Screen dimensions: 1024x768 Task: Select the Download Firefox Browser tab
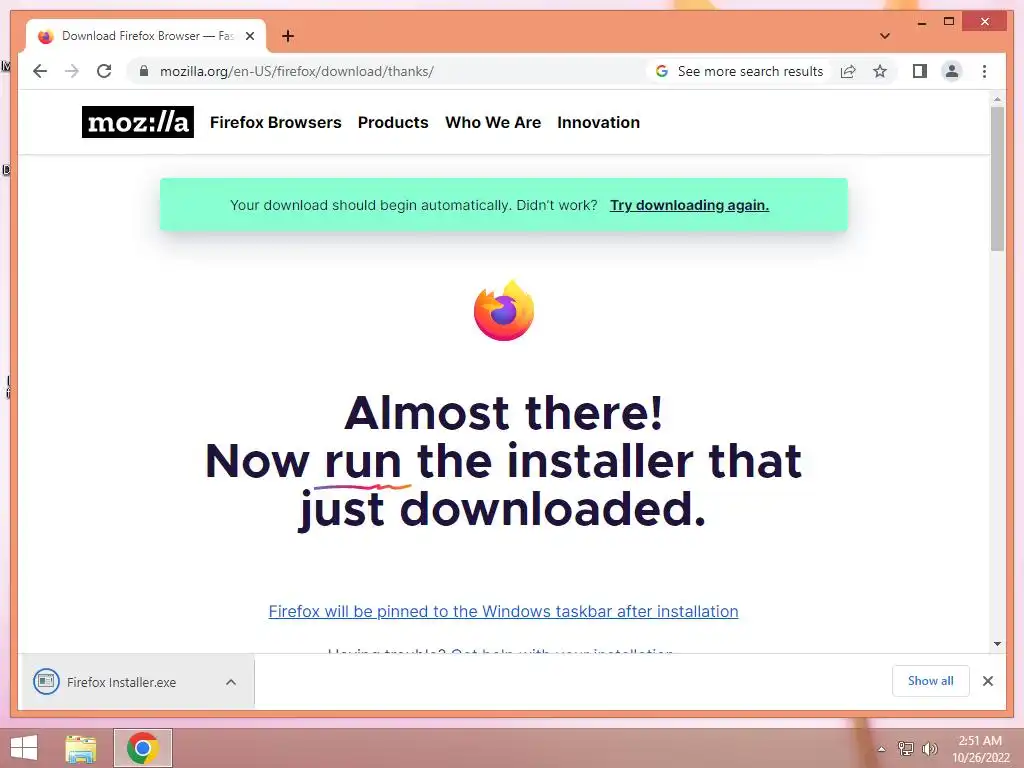point(146,36)
